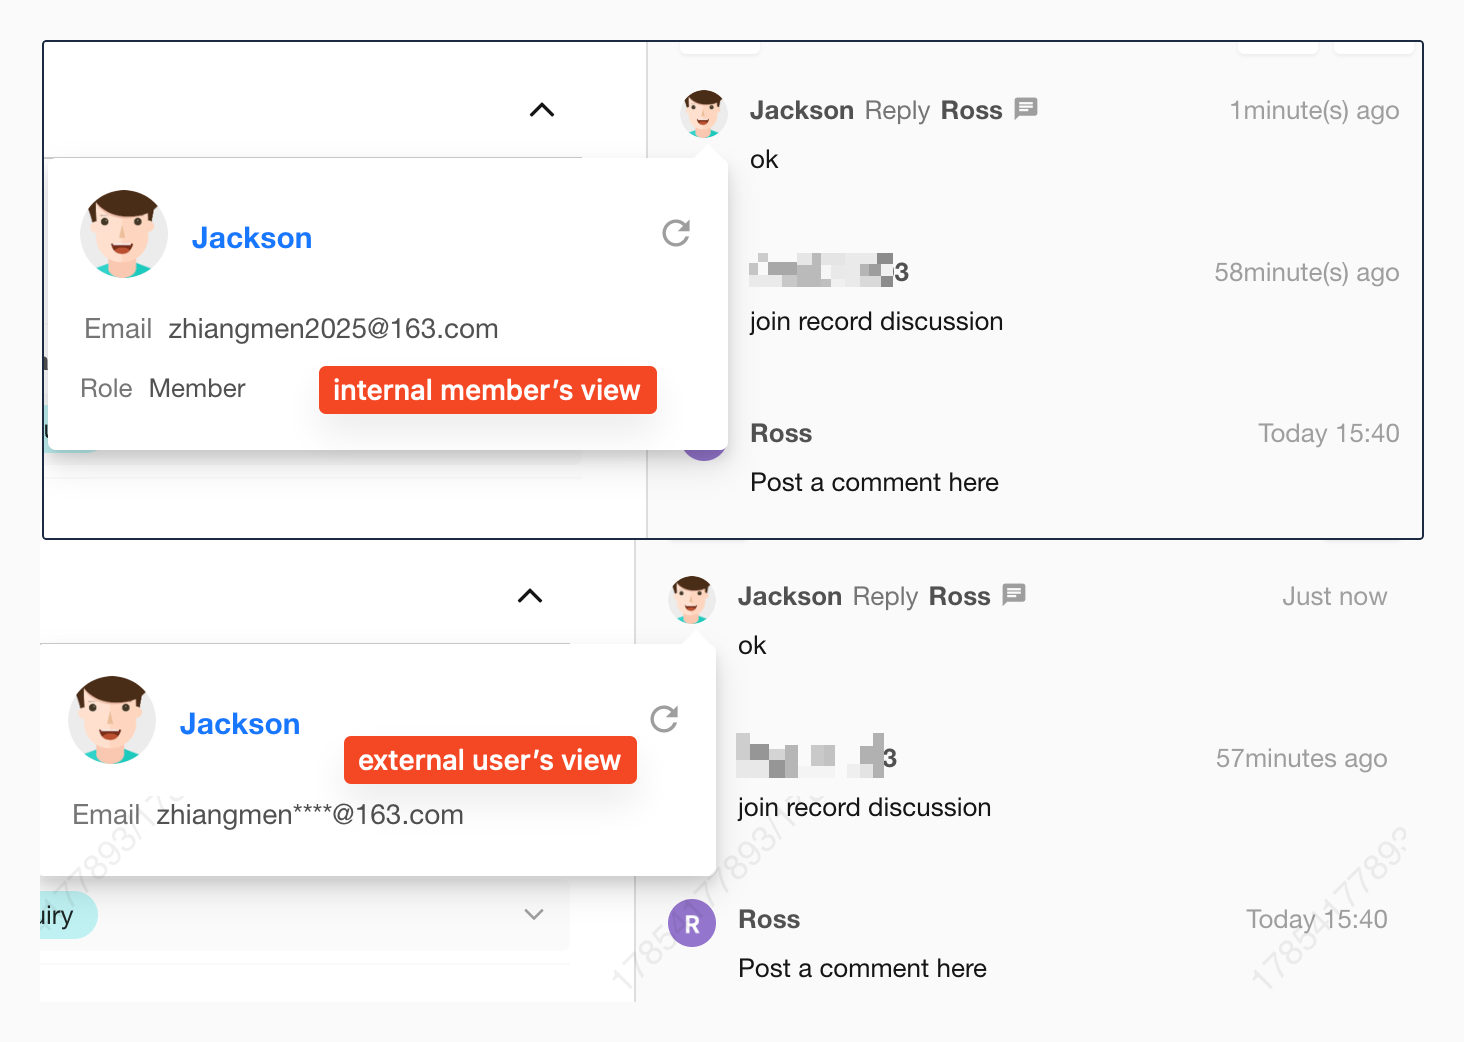Viewport: 1464px width, 1042px height.
Task: Click reply bubble icon on "Just now" comment
Action: [x=1013, y=594]
